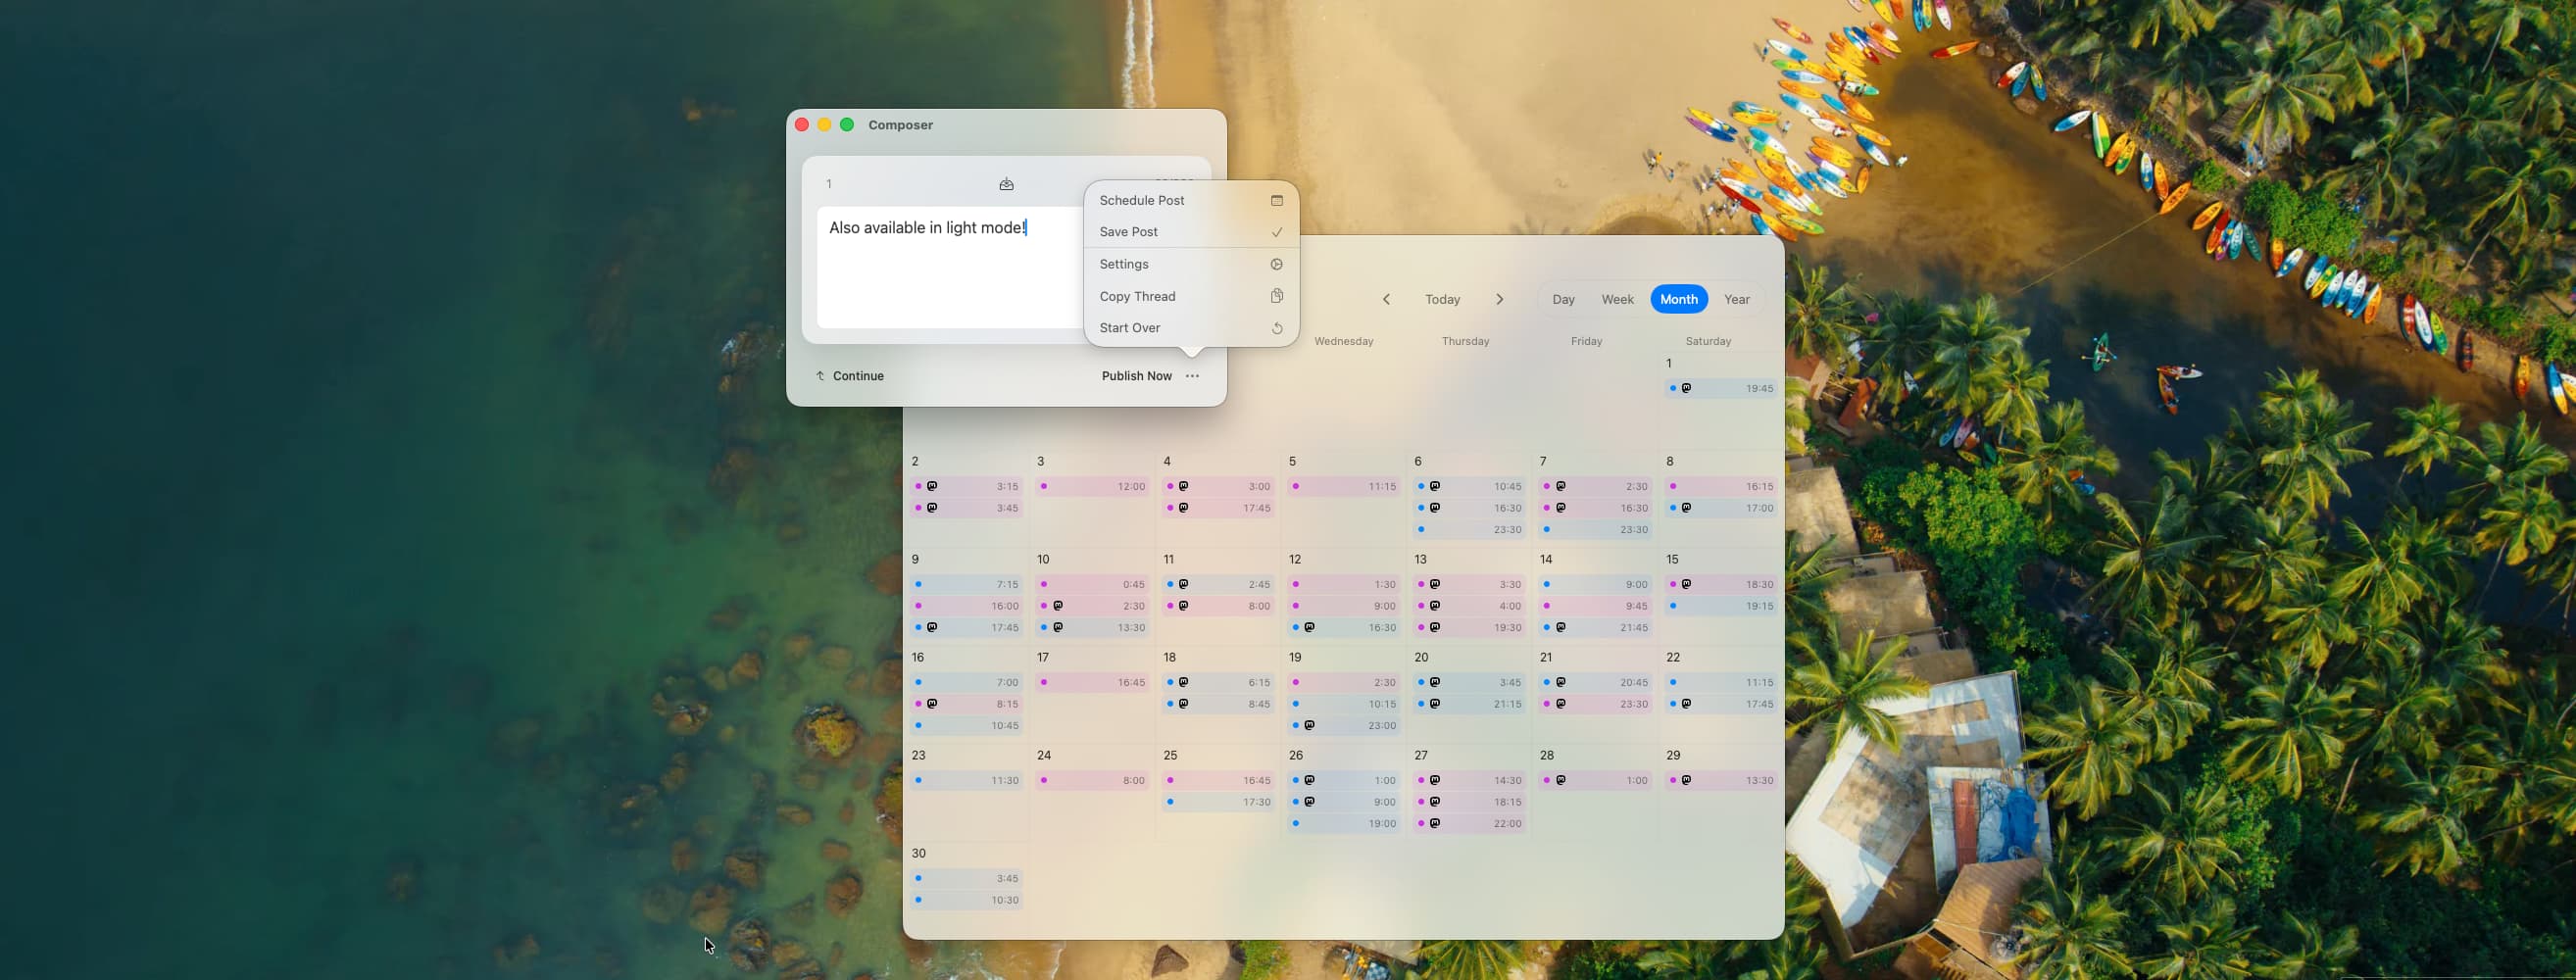The width and height of the screenshot is (2576, 980).
Task: Click the undo icon beside Start Over
Action: point(1277,328)
